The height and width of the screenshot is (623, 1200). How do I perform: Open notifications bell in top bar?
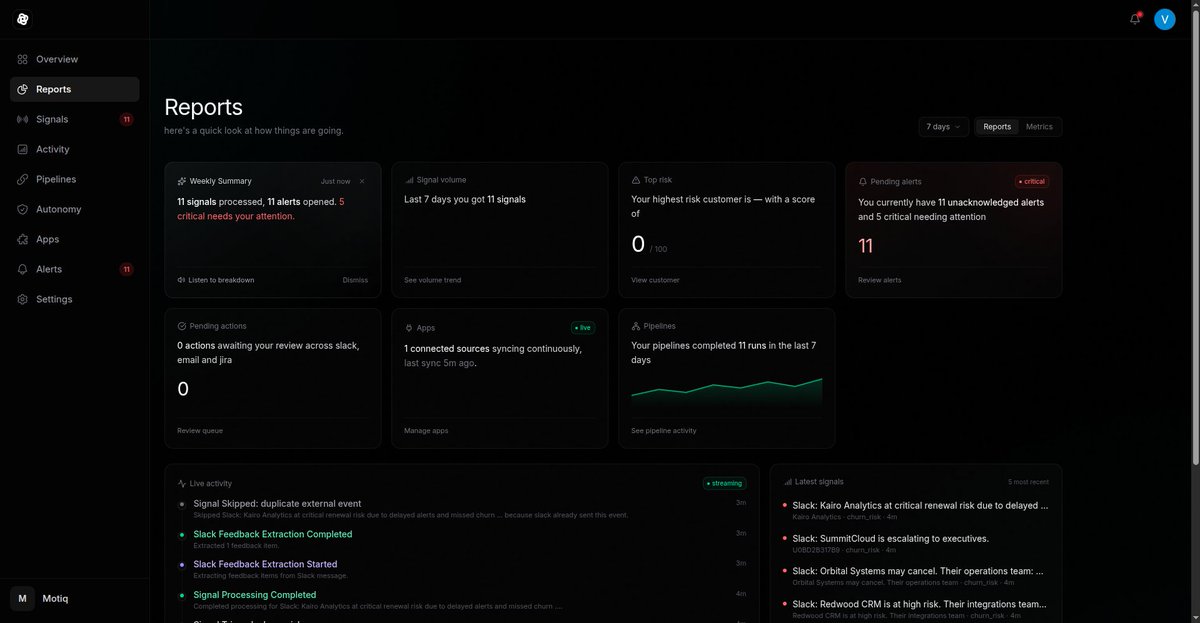coord(1135,19)
